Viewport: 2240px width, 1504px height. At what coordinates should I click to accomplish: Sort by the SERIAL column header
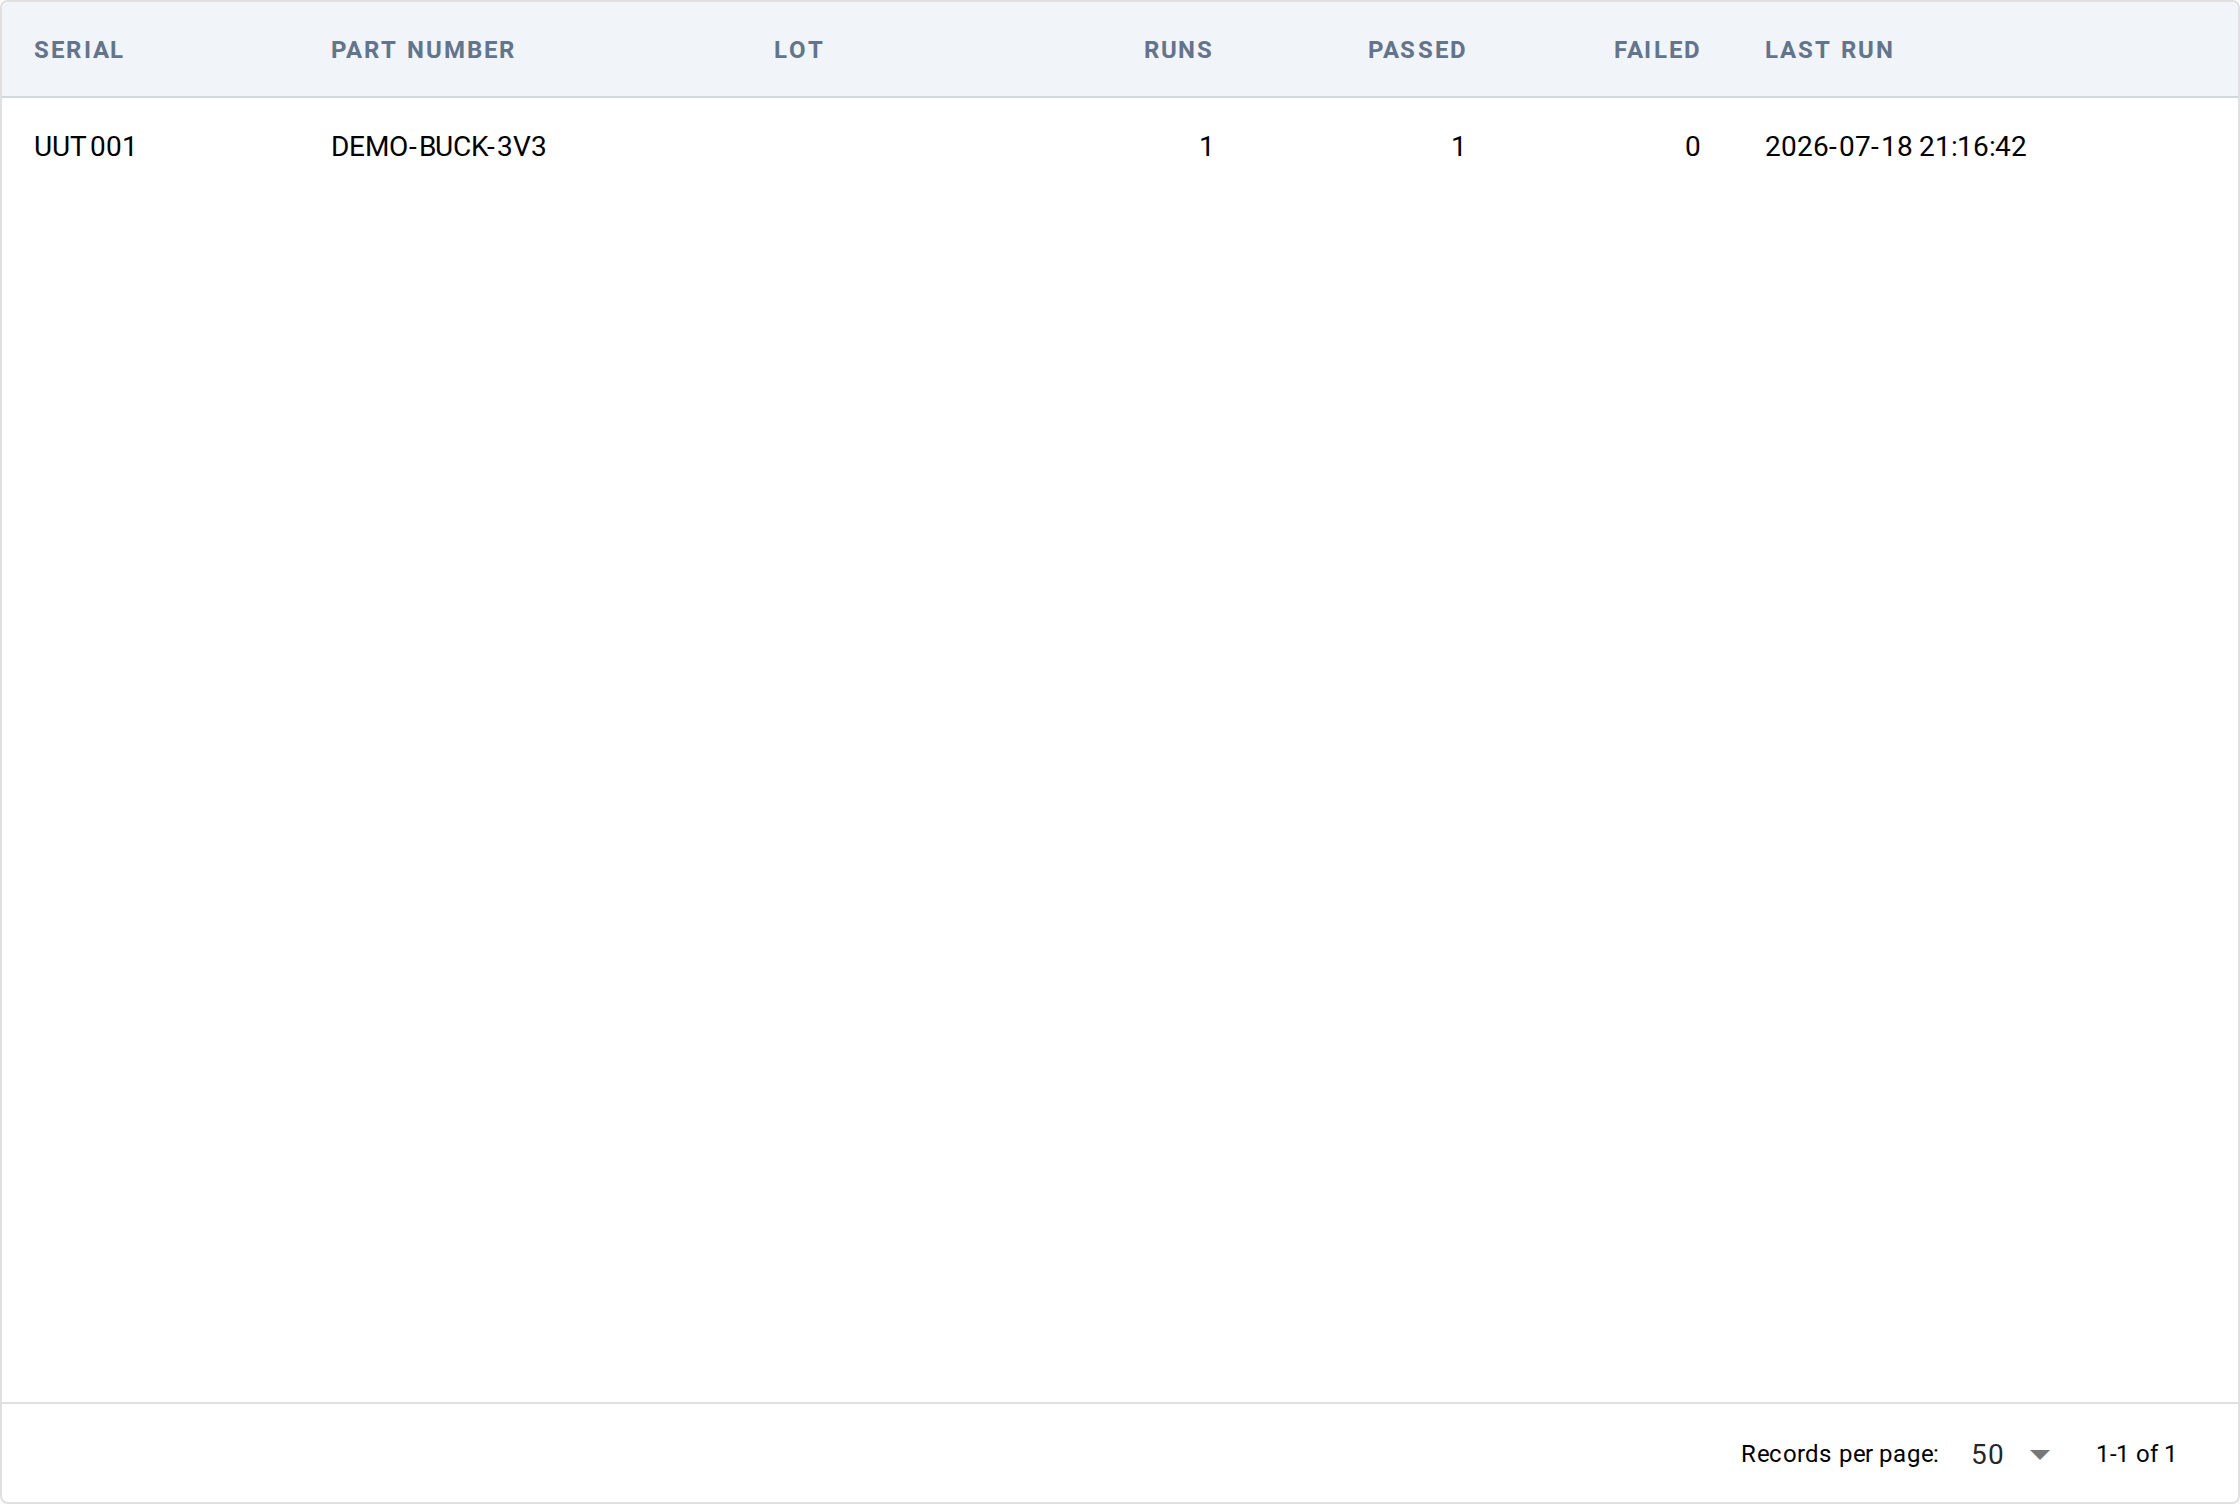pos(79,50)
